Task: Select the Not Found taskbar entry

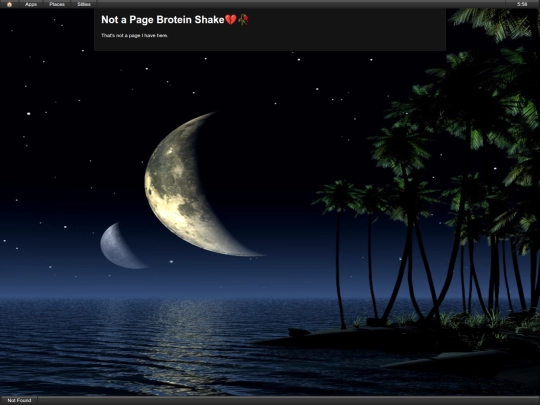Action: click(19, 400)
